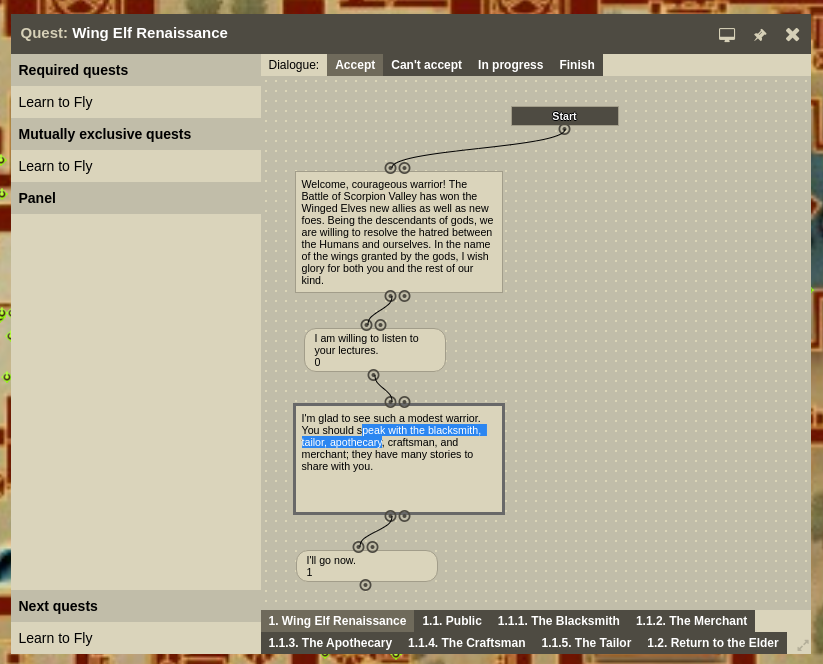Close the Wing Elf Renaissance quest window
The image size is (823, 664).
(x=792, y=34)
